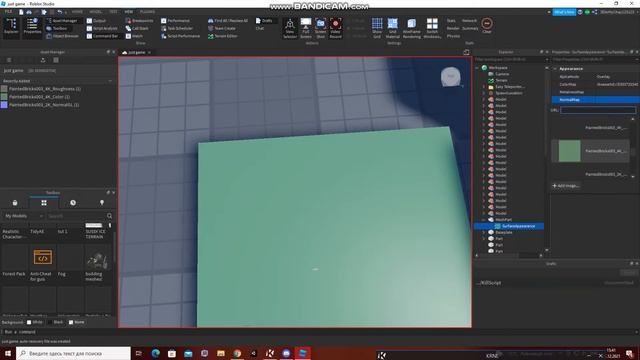Open the Task Scheduler
Image resolution: width=640 pixels, height=360 pixels.
(x=177, y=28)
